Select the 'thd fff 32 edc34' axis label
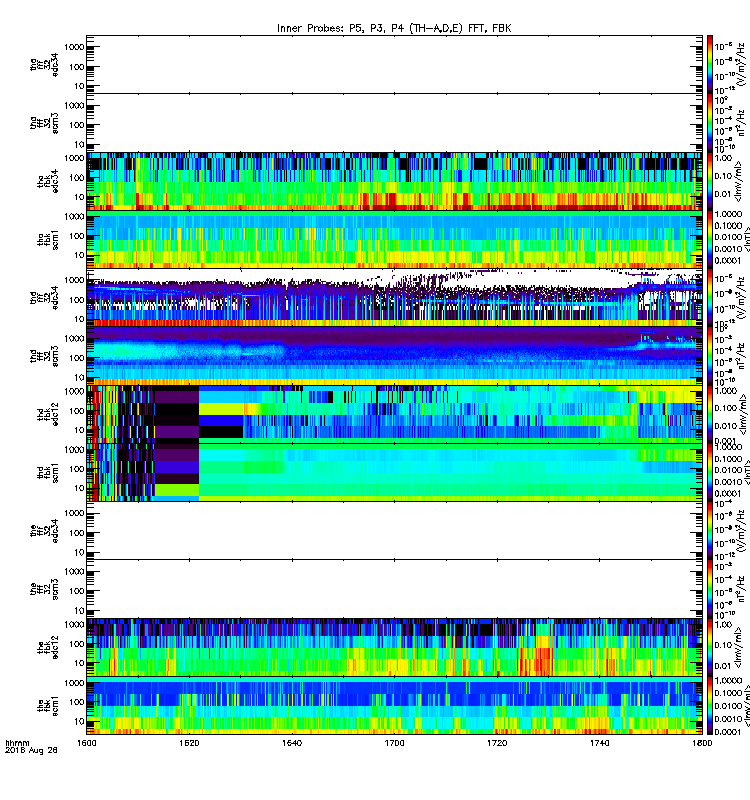This screenshot has width=750, height=800. tap(44, 297)
